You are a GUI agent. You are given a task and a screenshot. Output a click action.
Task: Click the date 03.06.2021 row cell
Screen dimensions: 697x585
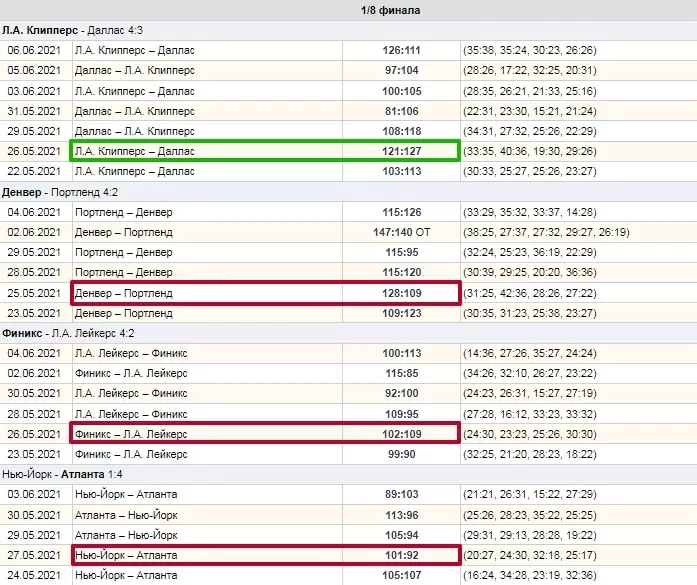[34, 91]
